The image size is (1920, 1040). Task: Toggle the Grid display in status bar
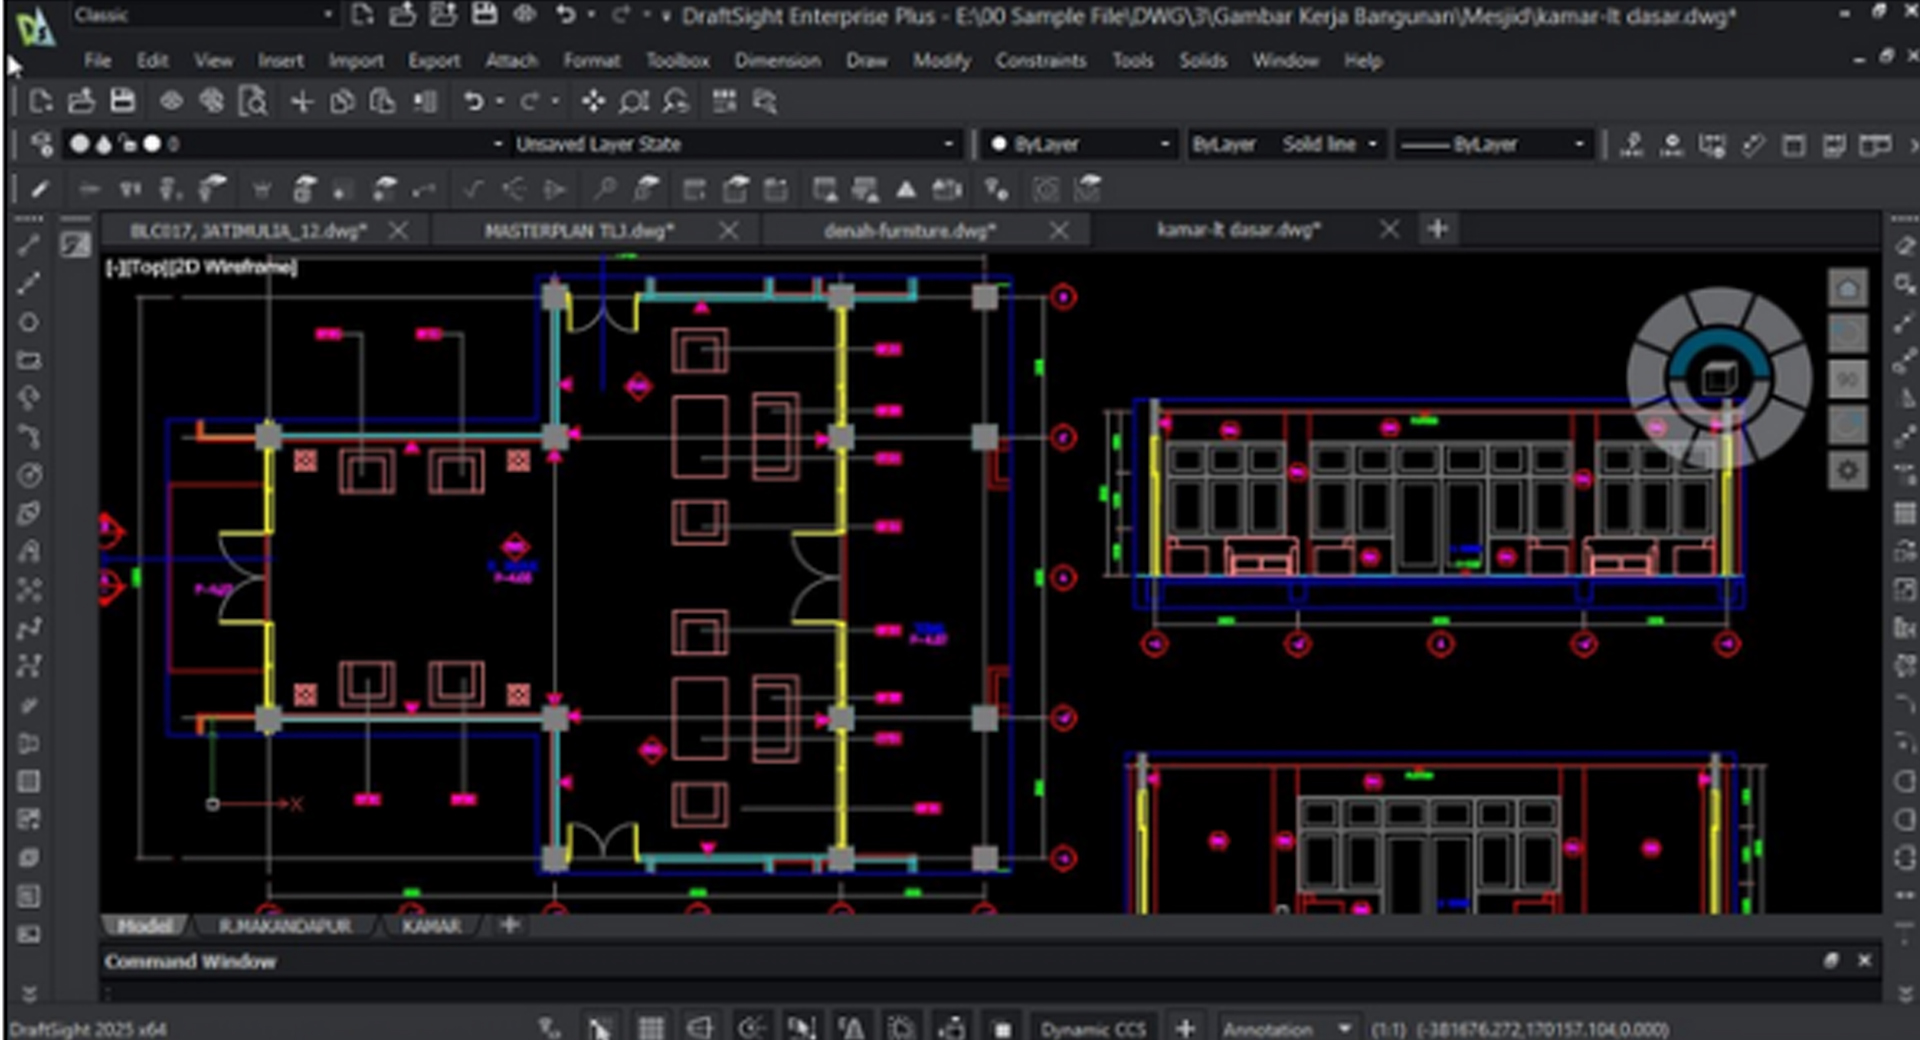pos(651,1028)
